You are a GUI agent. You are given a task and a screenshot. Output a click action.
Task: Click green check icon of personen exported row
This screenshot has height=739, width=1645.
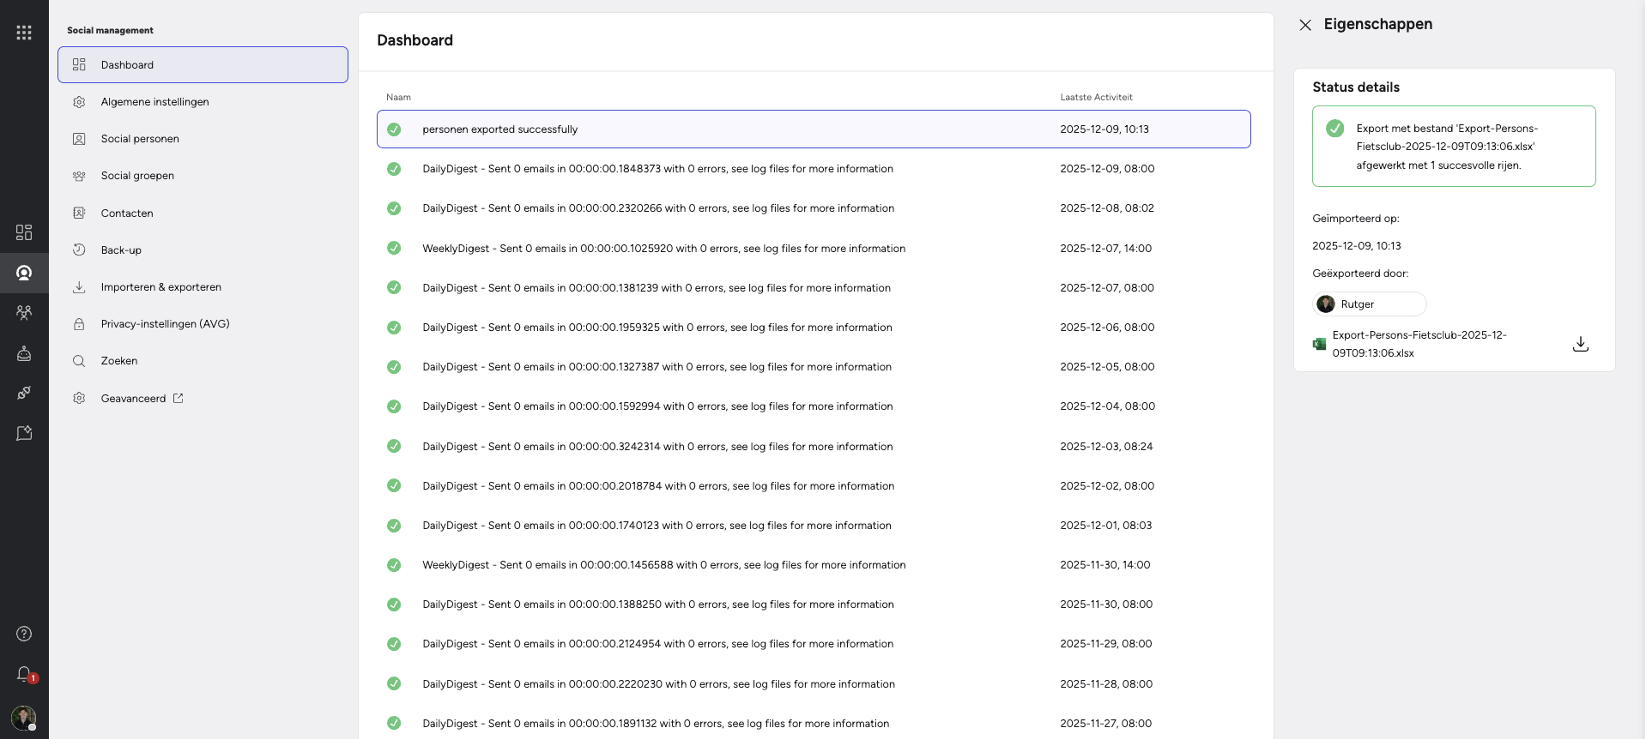(x=394, y=129)
